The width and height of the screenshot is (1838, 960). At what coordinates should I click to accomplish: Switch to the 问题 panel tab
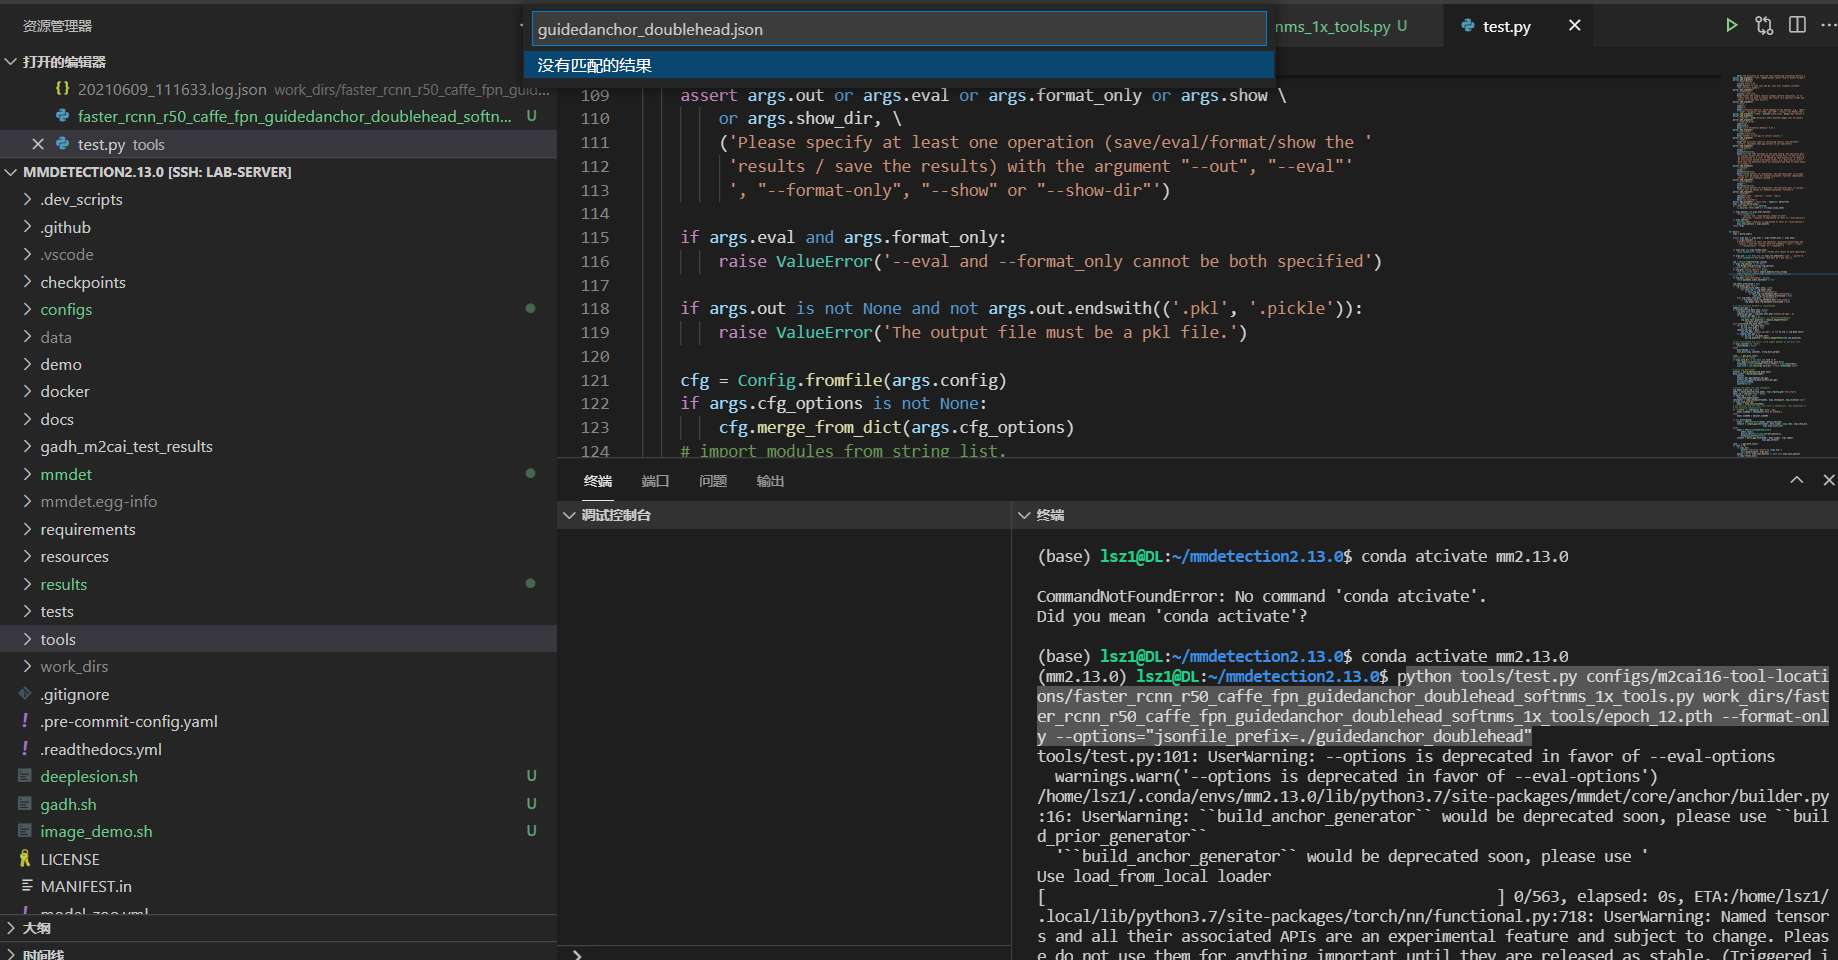point(712,481)
